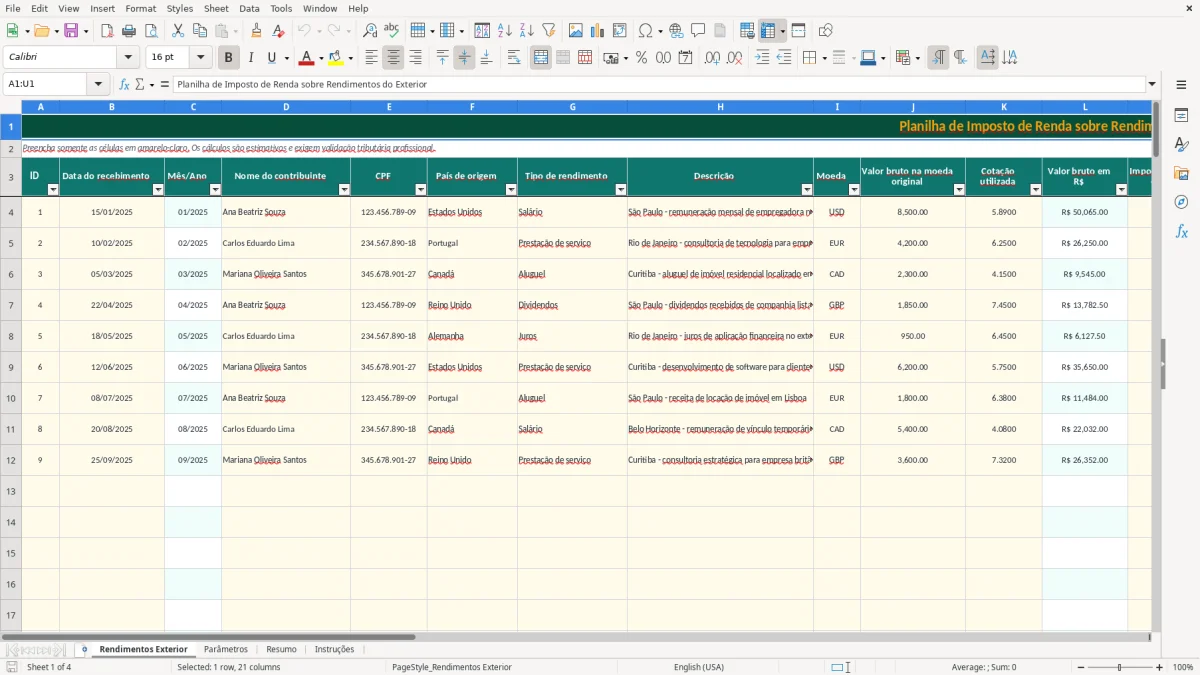Toggle Italic formatting
Screen dimensions: 1200x675
tap(251, 58)
